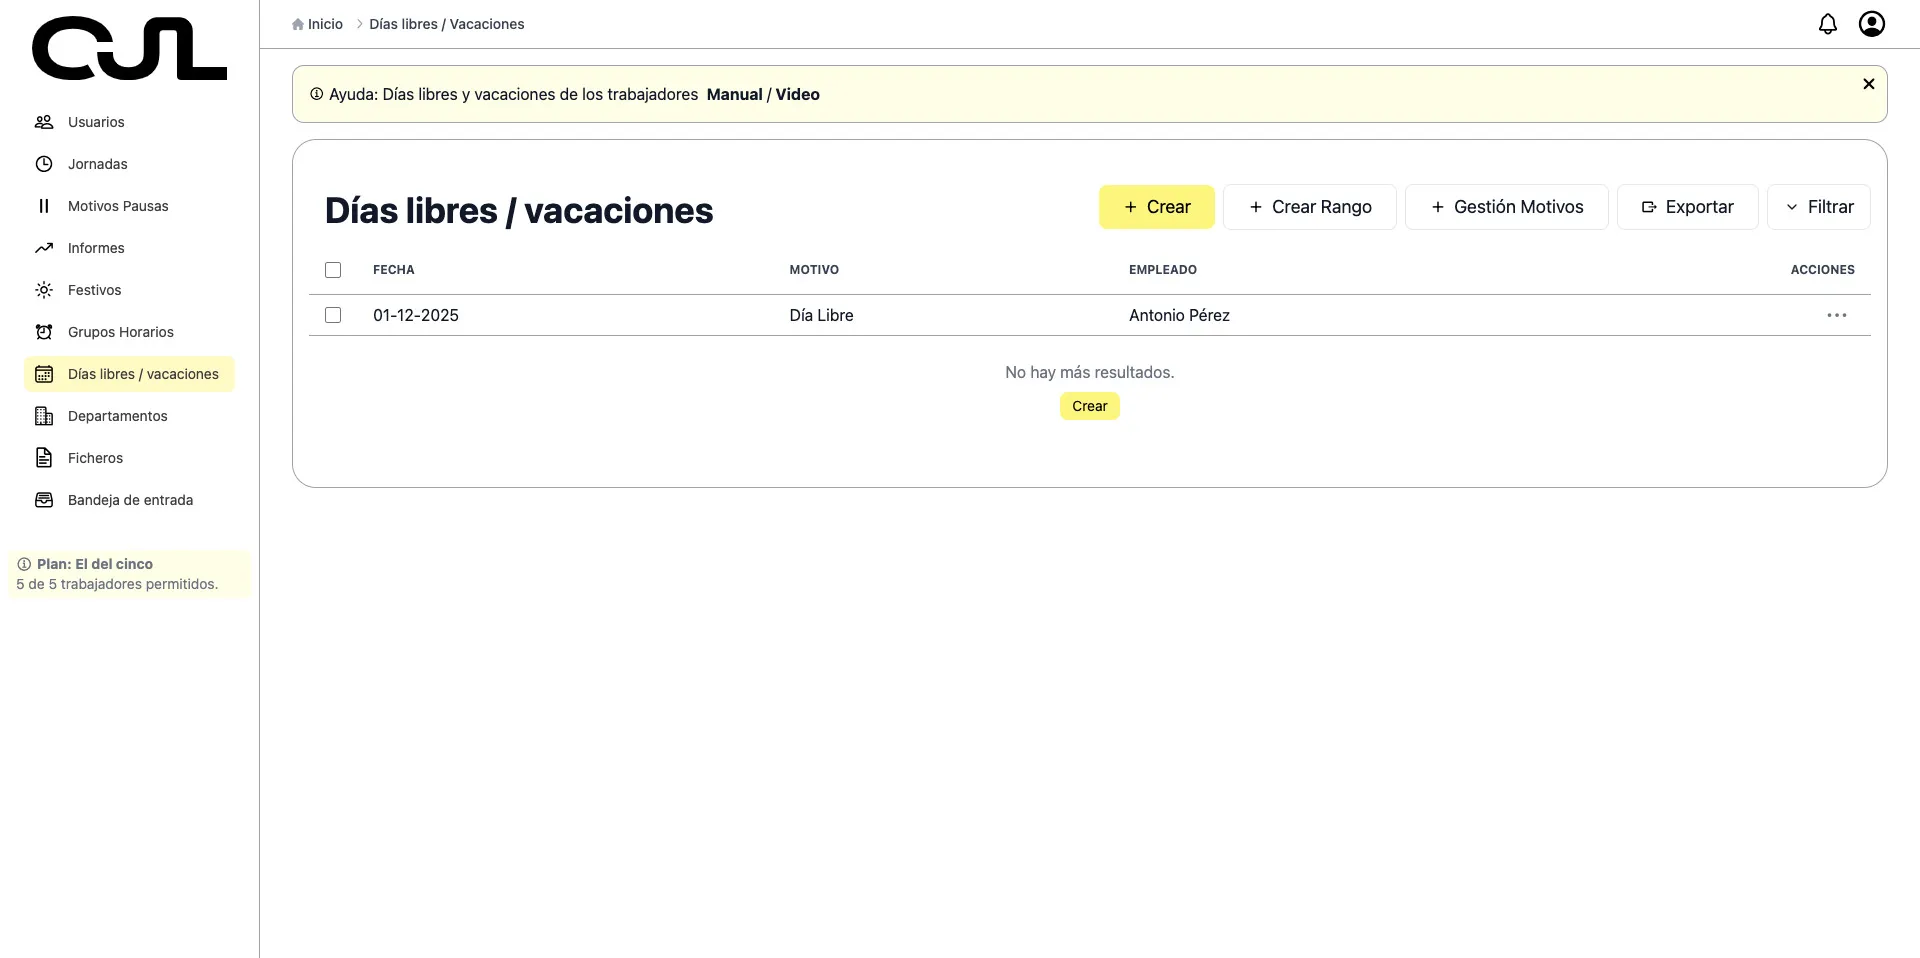Click the yellow Crear button
1920x958 pixels.
(x=1157, y=207)
